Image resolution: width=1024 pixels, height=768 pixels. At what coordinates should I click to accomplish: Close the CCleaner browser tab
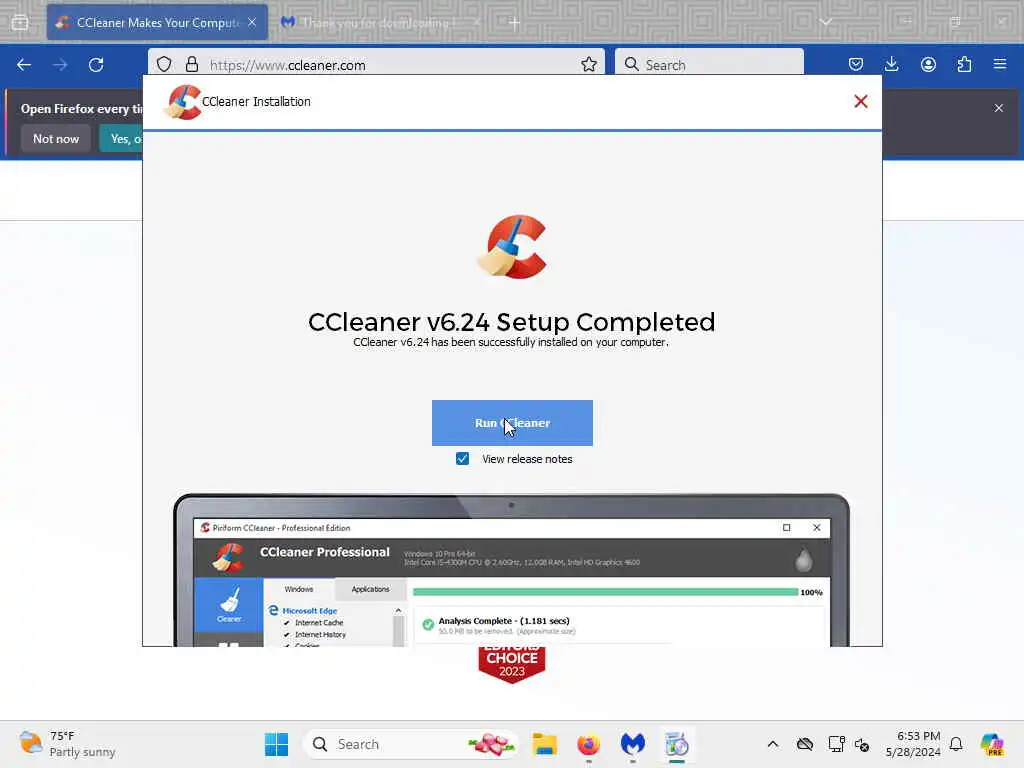[x=252, y=22]
